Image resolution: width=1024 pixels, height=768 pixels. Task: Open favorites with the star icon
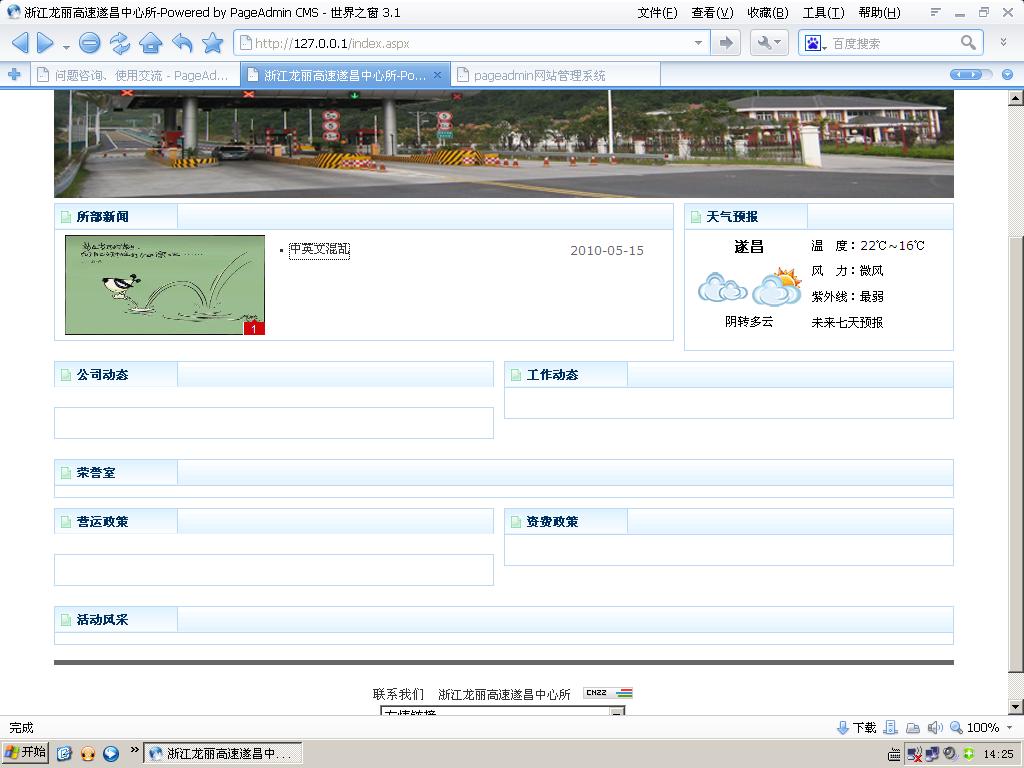[x=212, y=43]
